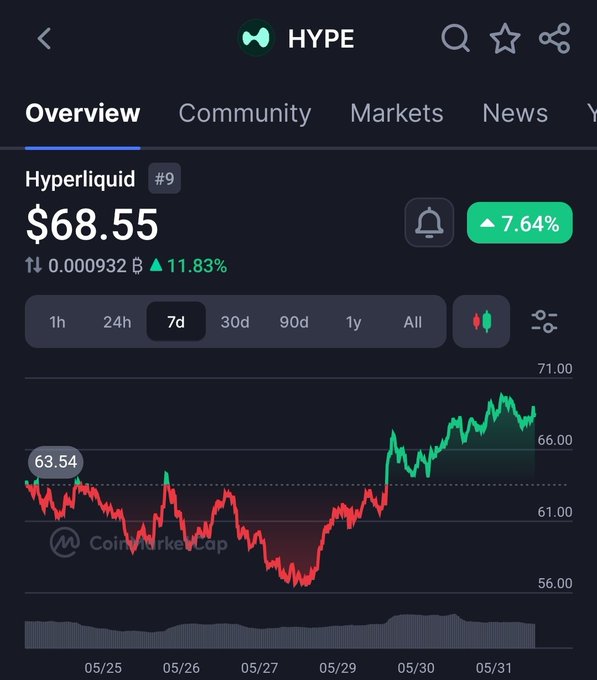Image resolution: width=597 pixels, height=680 pixels.
Task: Tap the 56.00 axis label
Action: pyautogui.click(x=555, y=583)
